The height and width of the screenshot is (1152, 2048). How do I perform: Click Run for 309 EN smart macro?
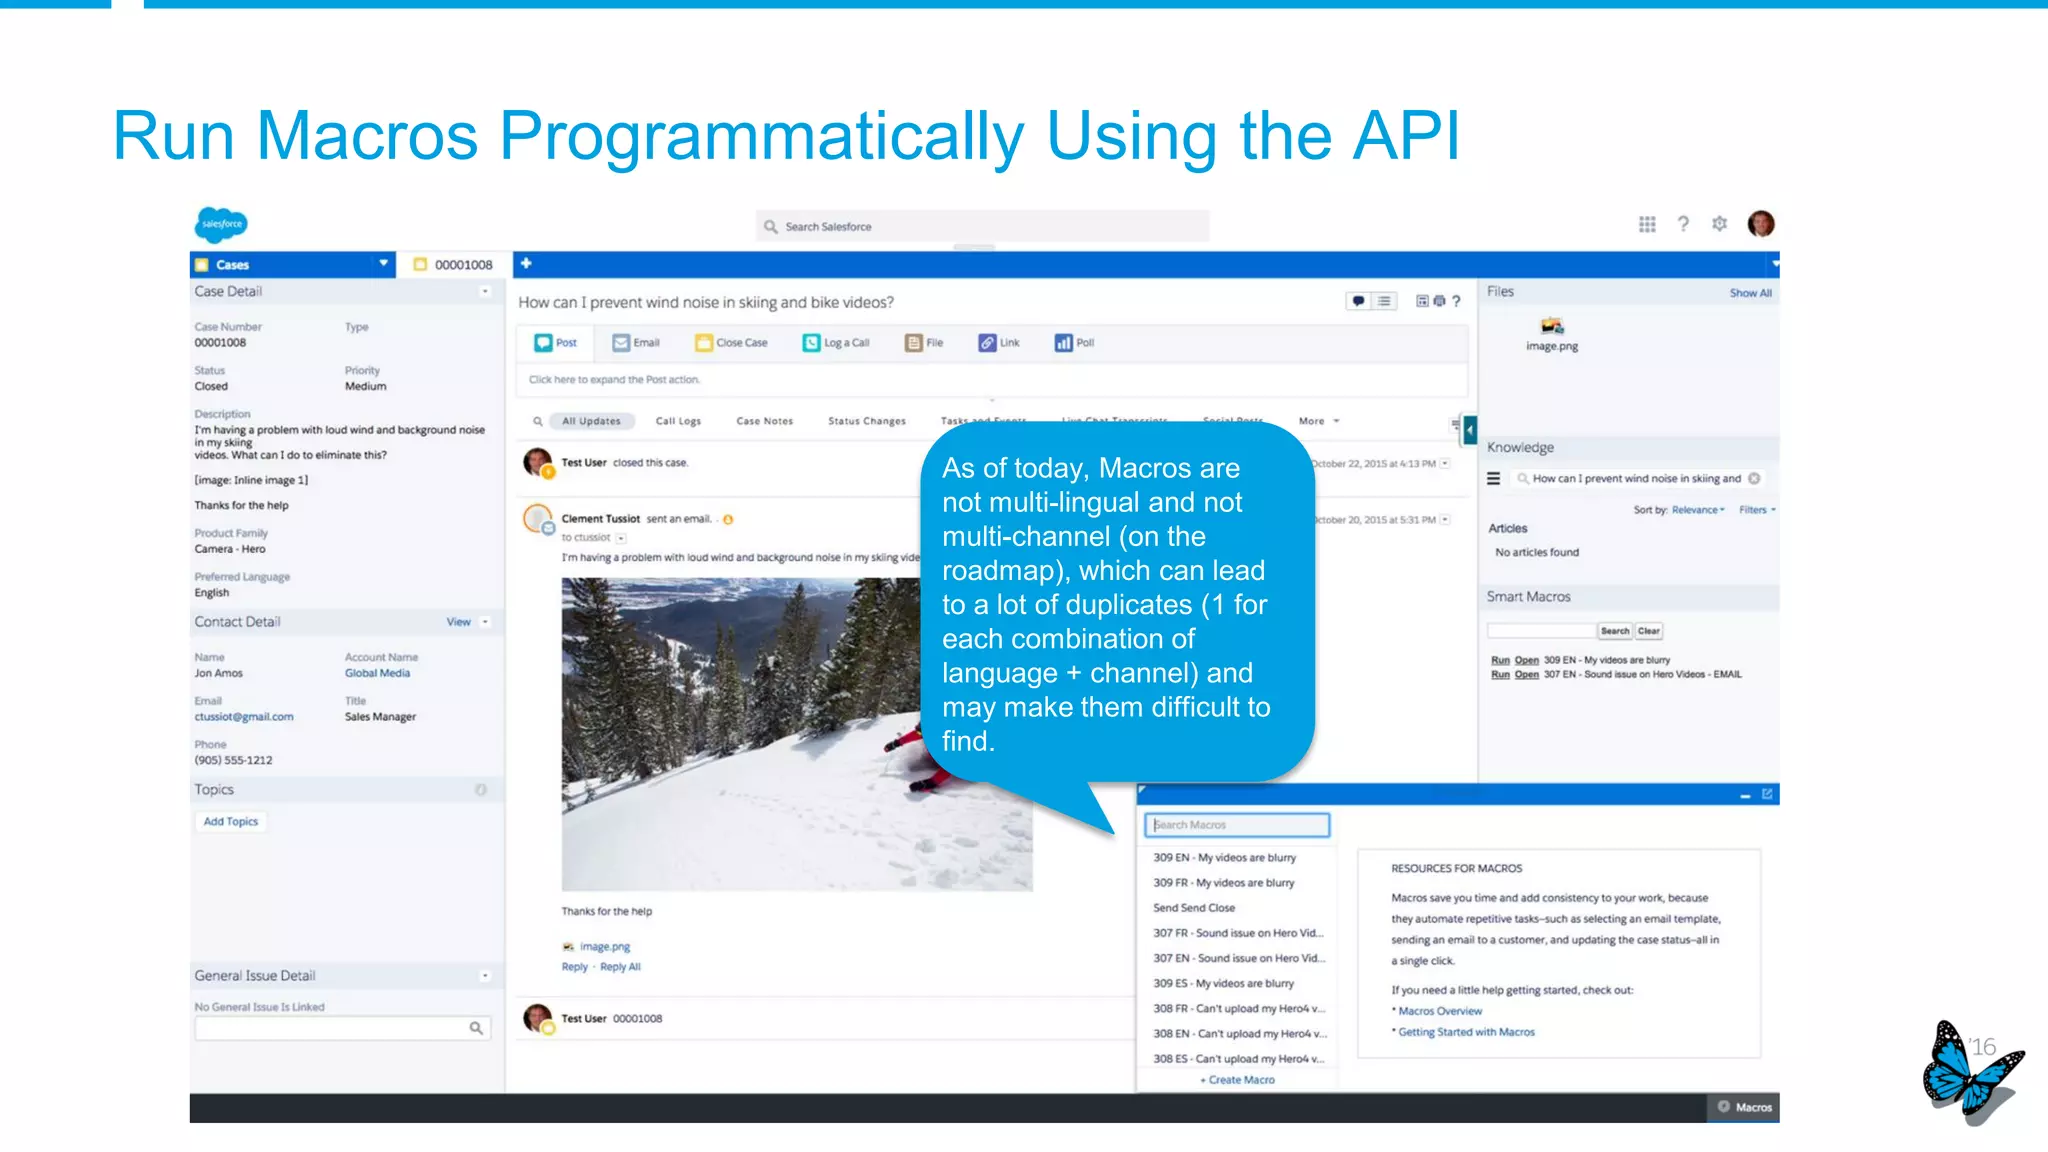[1500, 660]
